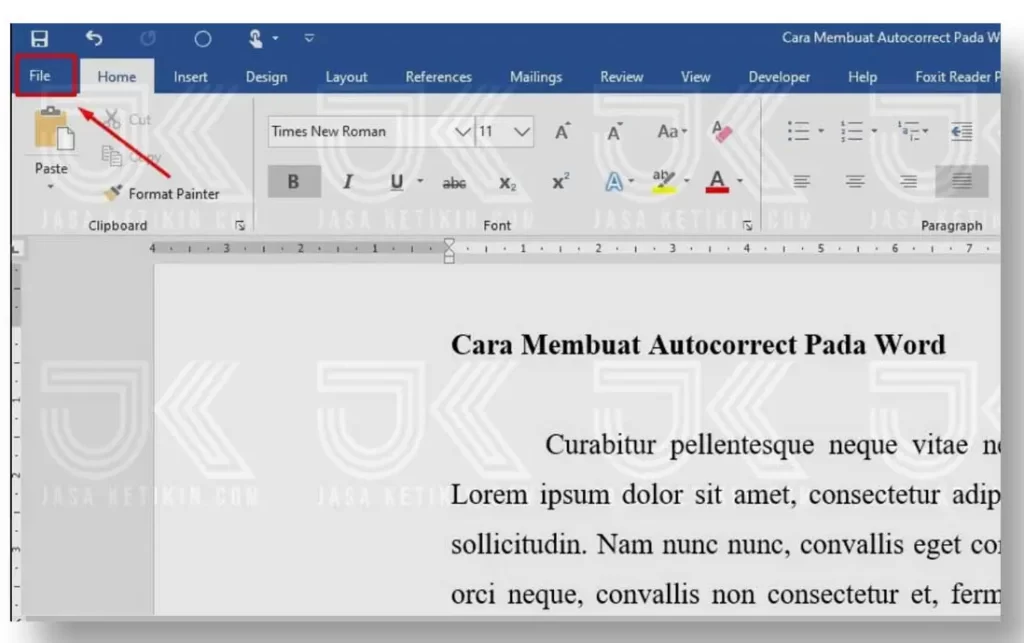
Task: Toggle Bold formatting
Action: [x=294, y=181]
